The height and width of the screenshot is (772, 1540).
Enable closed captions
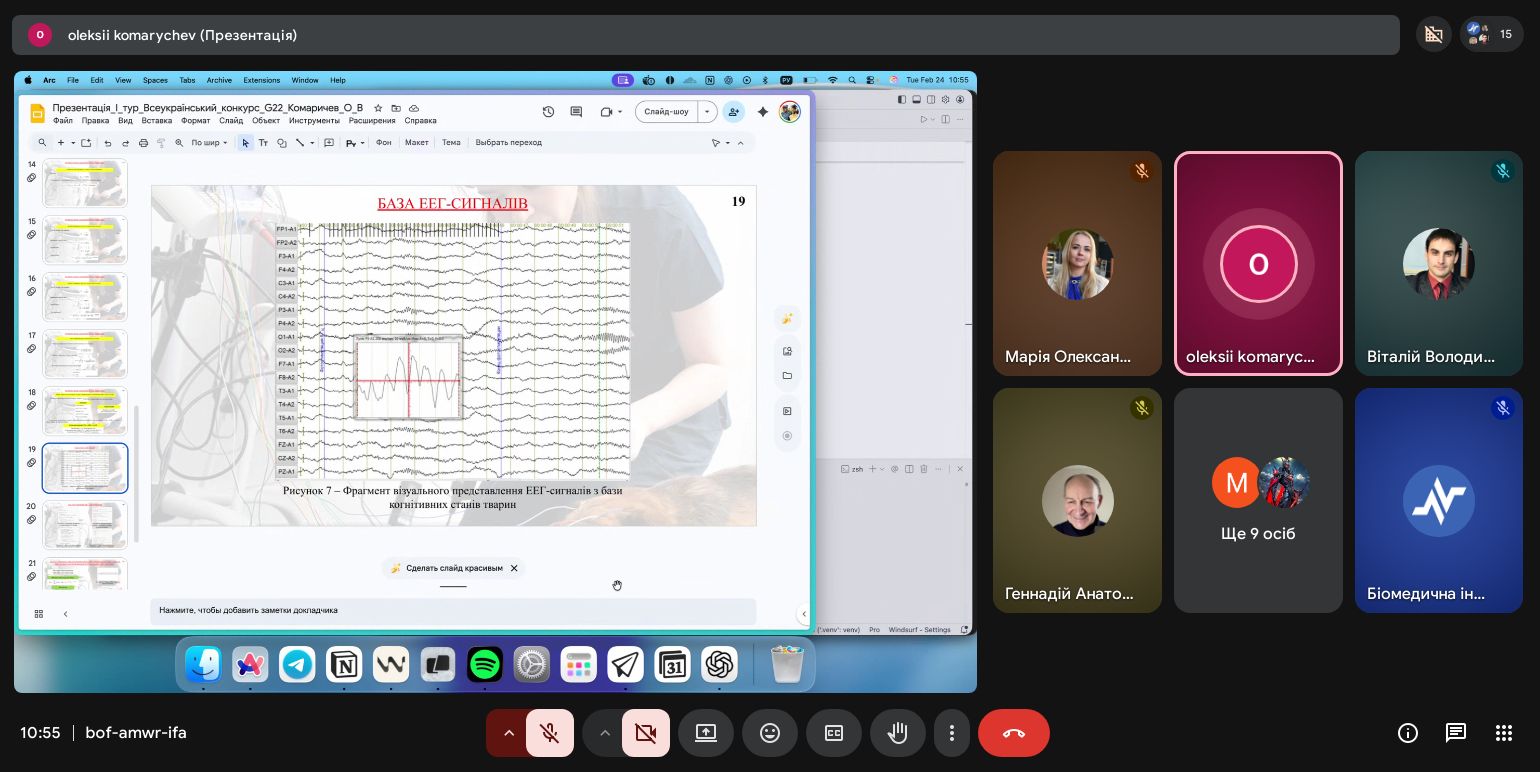[834, 733]
